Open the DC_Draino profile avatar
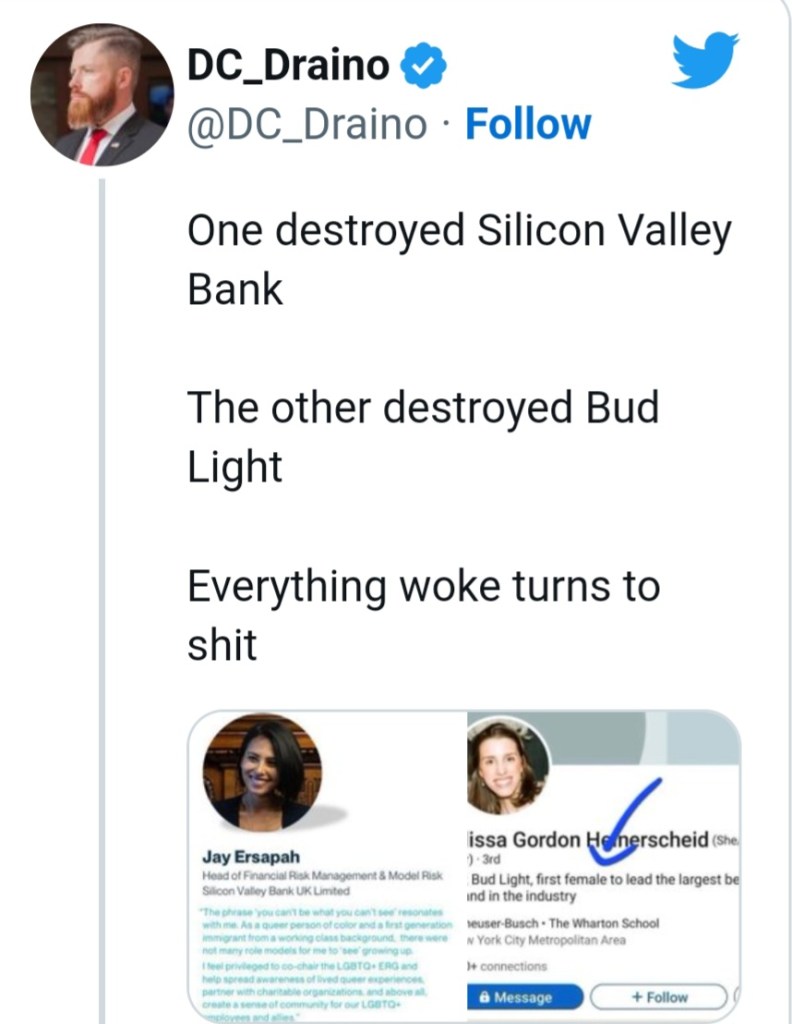Screen dimensions: 792x1024 [x=101, y=94]
